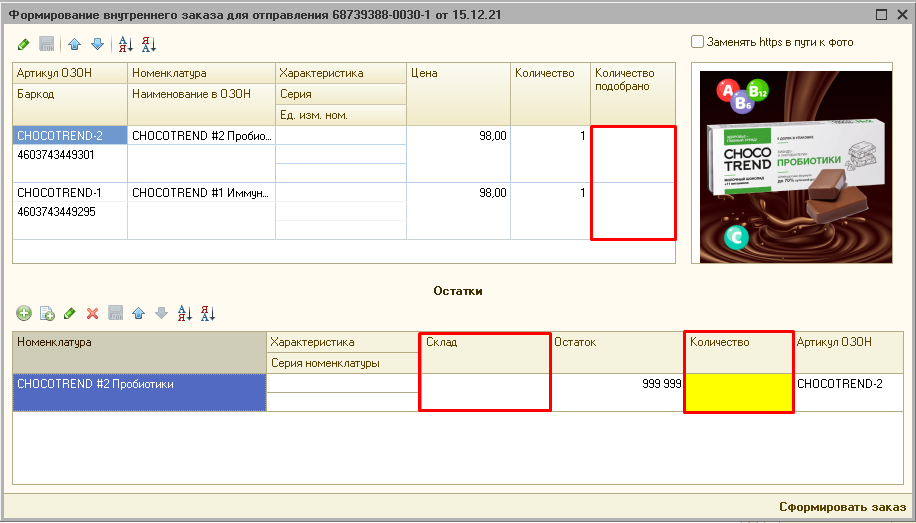Screen dimensions: 916x523
Task: Enable Заменять https в пути к фото checkbox
Action: click(697, 42)
